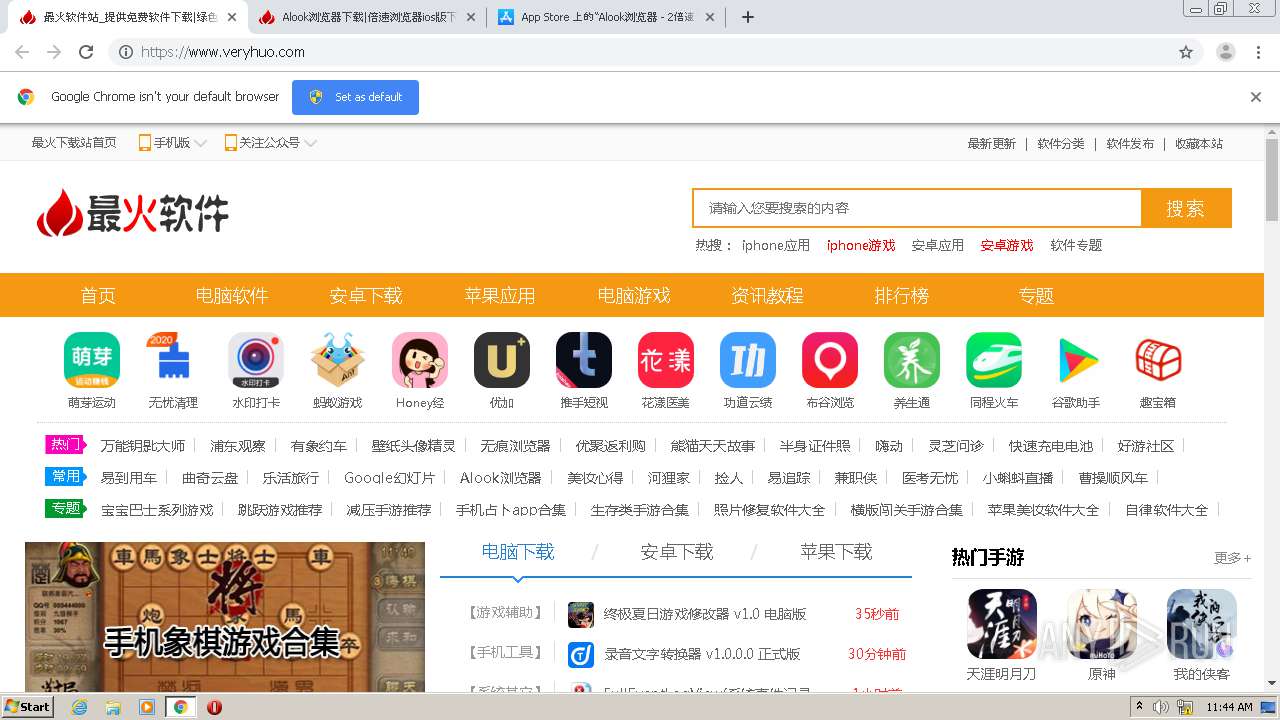This screenshot has width=1280, height=720.
Task: Click the 终极夏日游戏修改器 software icon
Action: coord(581,614)
